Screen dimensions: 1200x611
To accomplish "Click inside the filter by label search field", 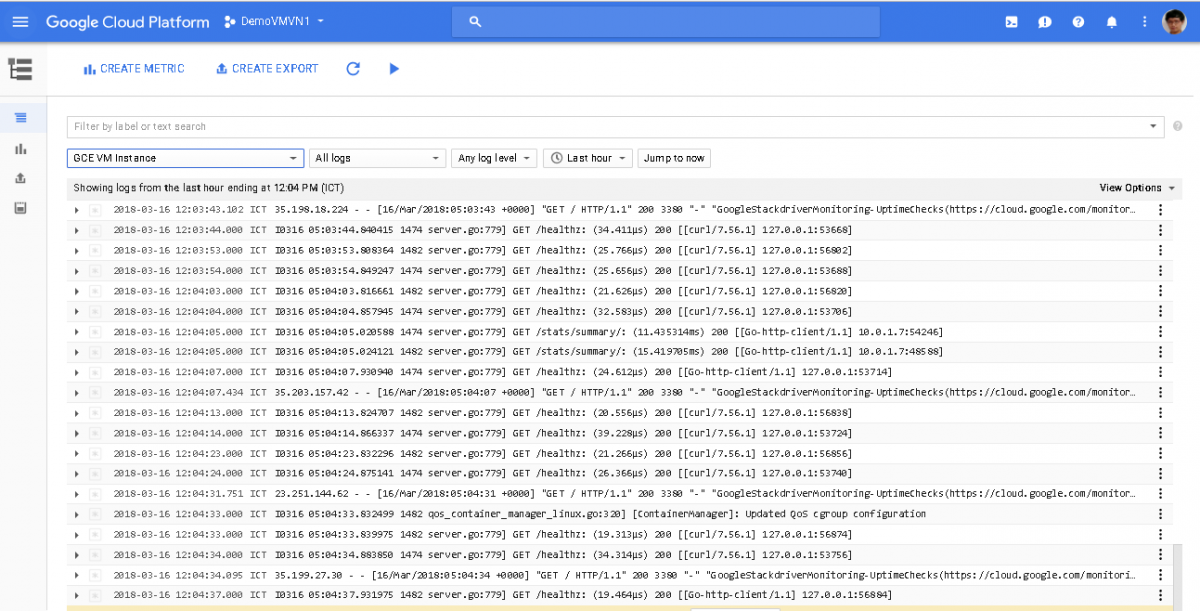I will pos(400,128).
